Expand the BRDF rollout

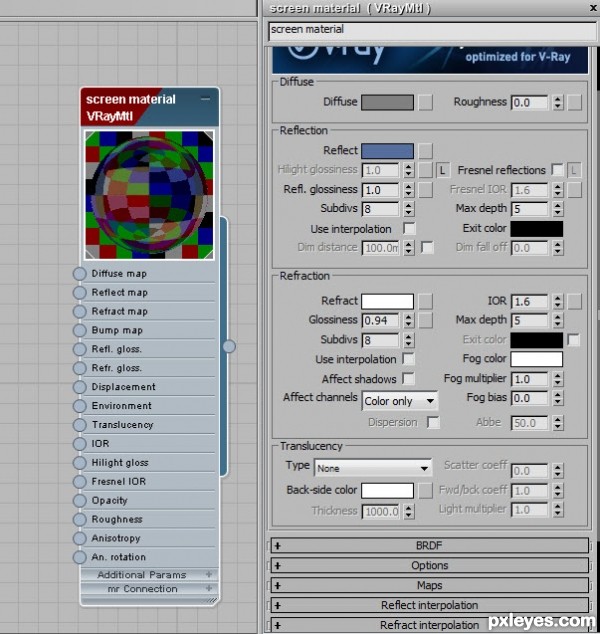(429, 545)
